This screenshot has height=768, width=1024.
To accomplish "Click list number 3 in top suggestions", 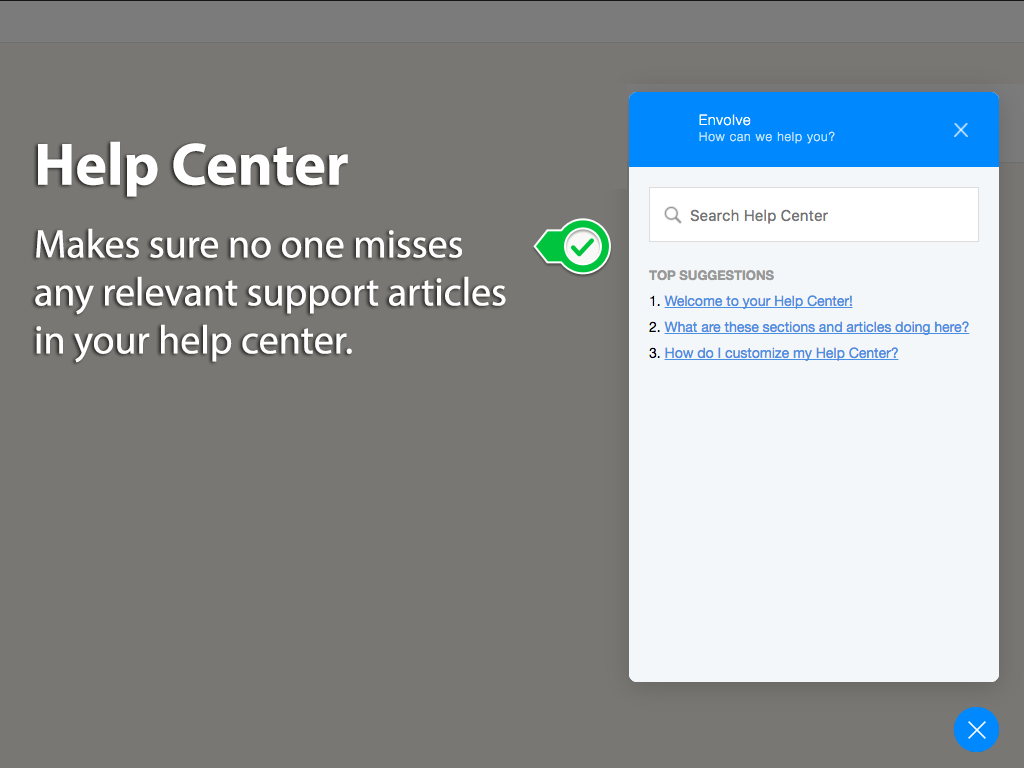I will (x=655, y=353).
